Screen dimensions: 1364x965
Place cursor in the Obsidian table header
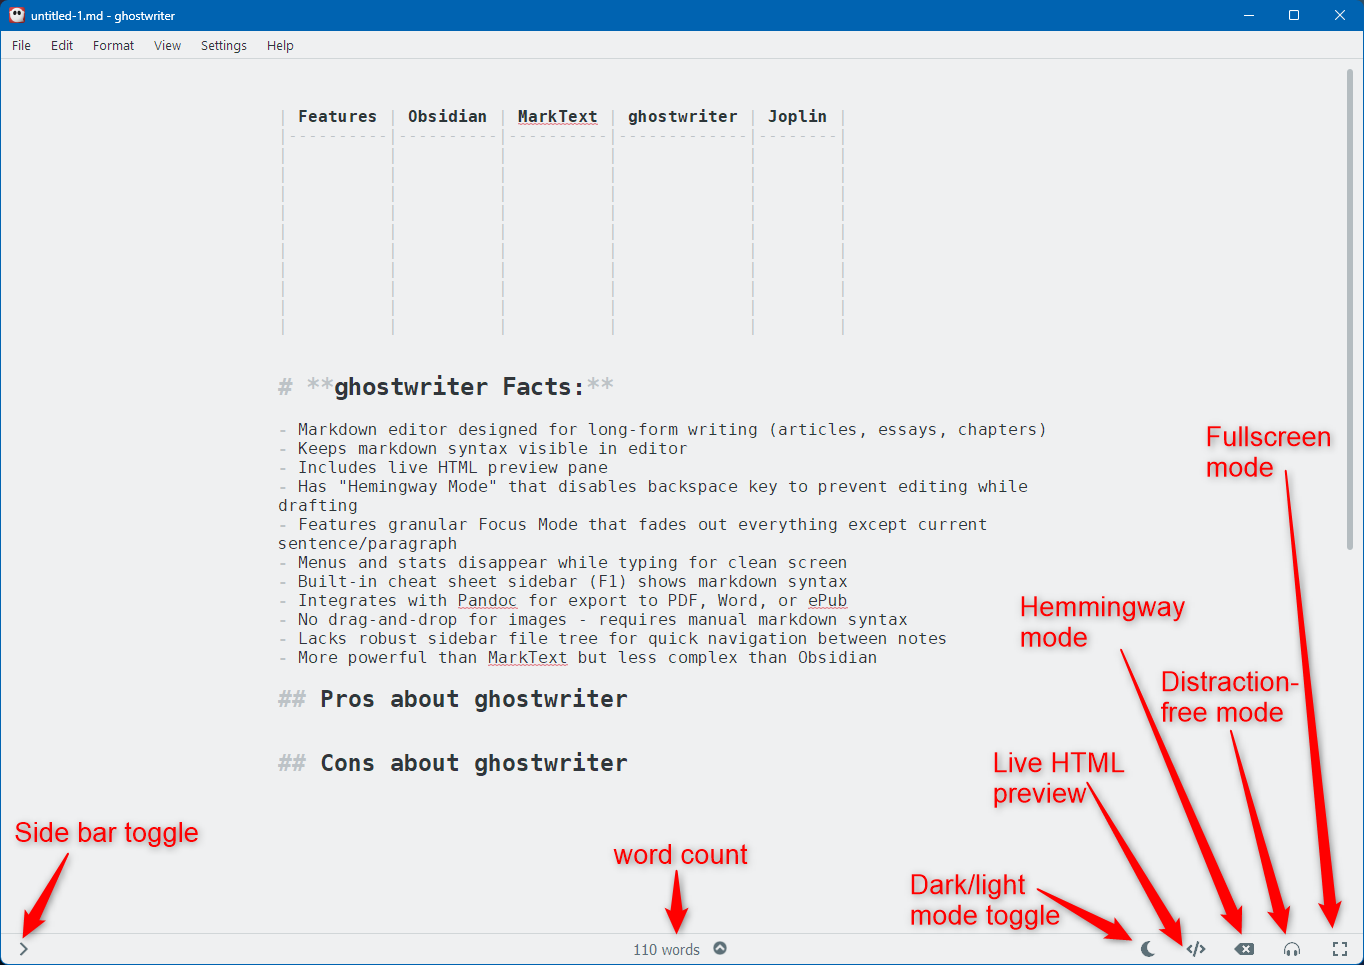(x=447, y=116)
